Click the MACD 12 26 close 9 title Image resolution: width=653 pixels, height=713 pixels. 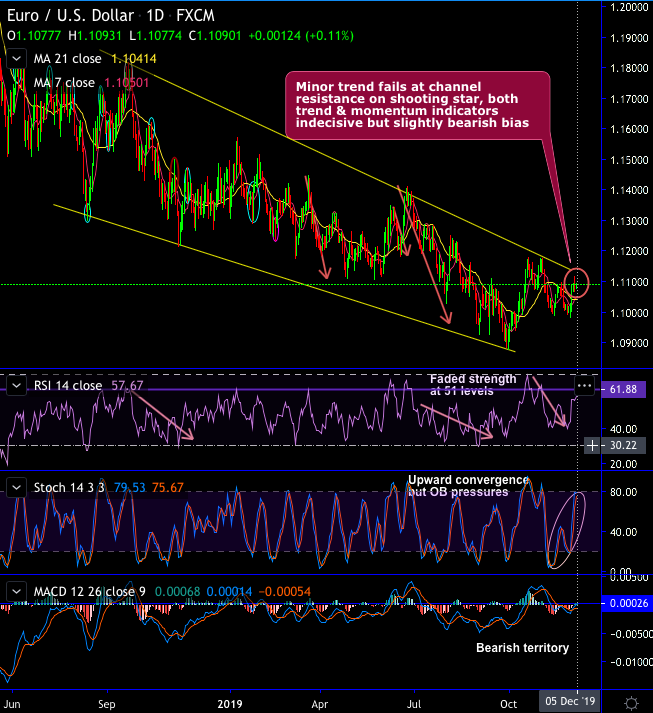[90, 592]
